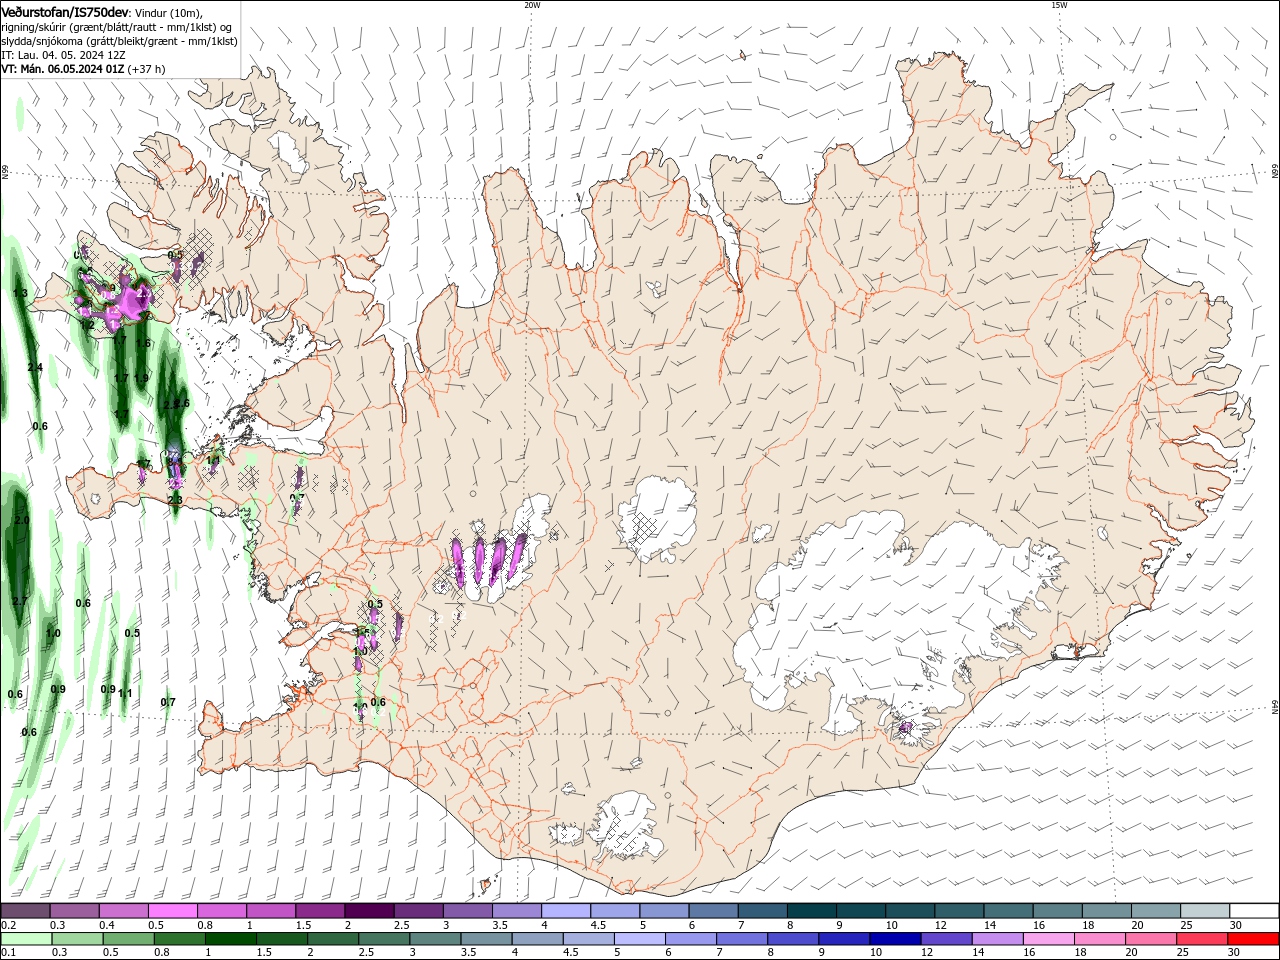The width and height of the screenshot is (1280, 960).
Task: Click the 'VT: Mán. 06.05.2024 01Z' valid time
Action: [62, 69]
